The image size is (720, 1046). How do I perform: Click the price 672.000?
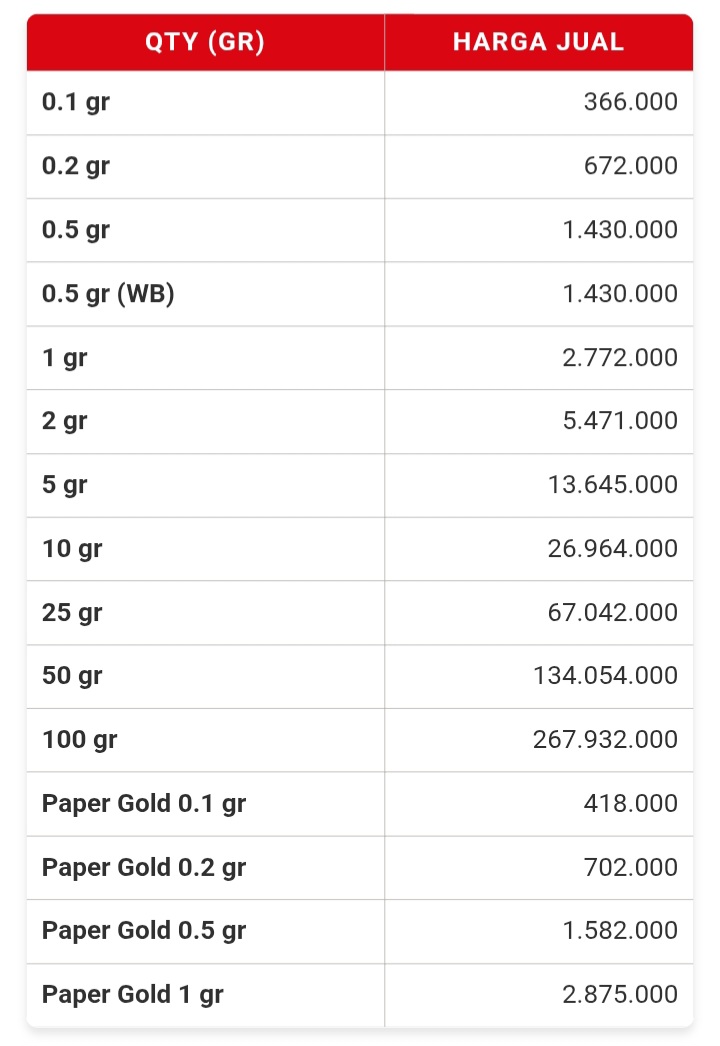[630, 166]
